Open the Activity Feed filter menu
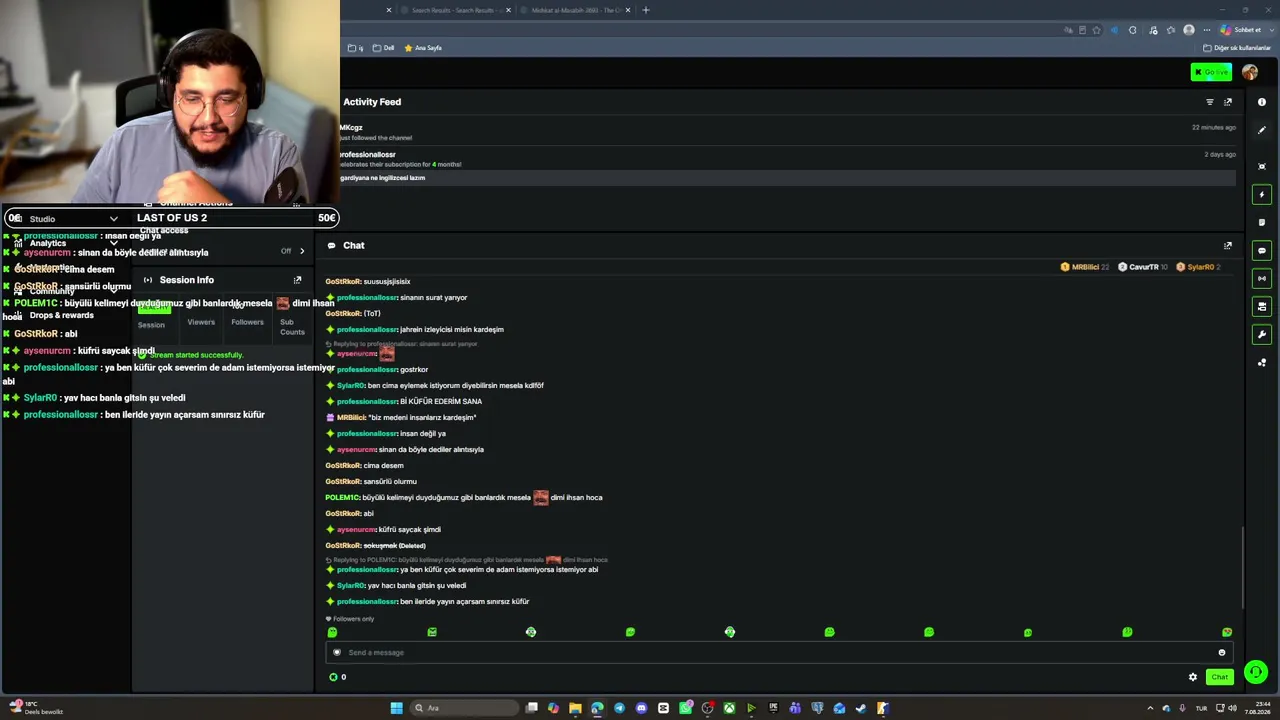Screen dimensions: 1280x720 point(1210,102)
